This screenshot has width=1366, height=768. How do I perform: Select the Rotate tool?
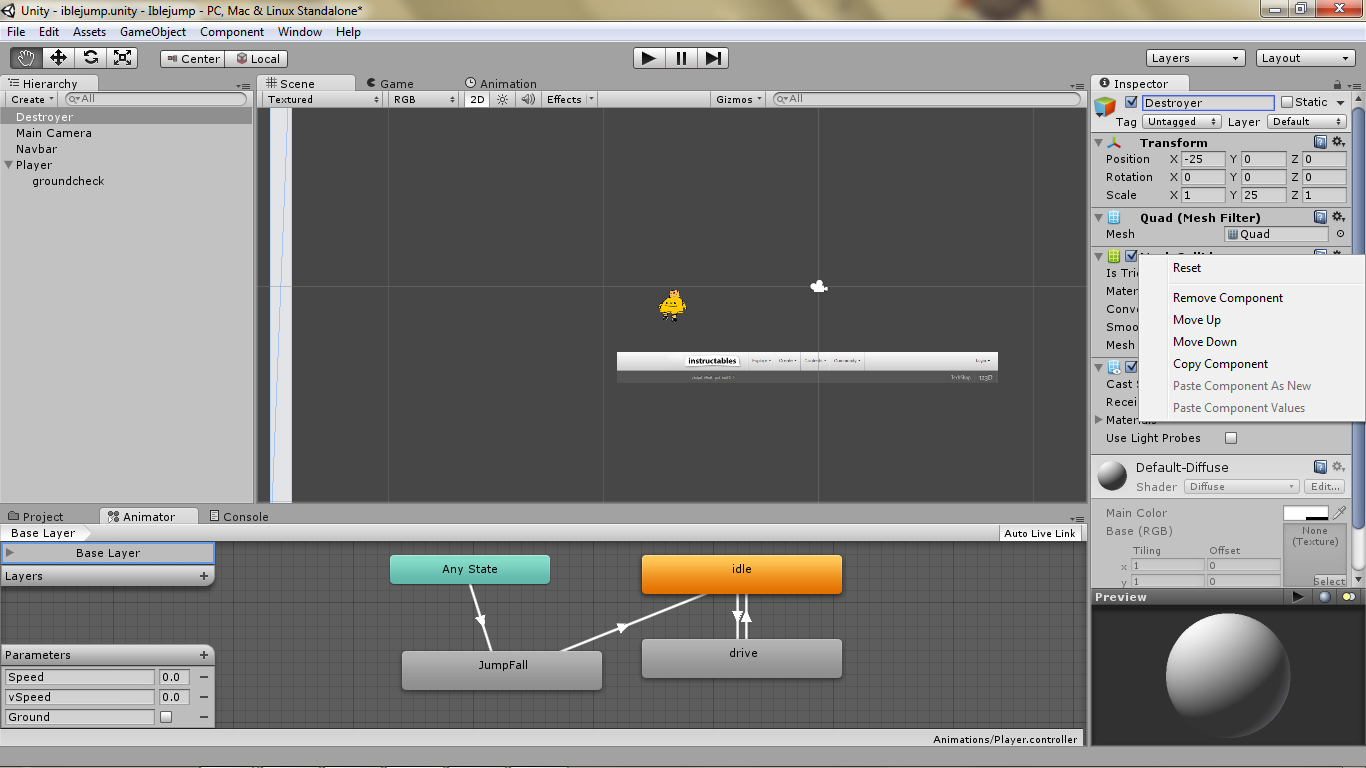tap(90, 58)
